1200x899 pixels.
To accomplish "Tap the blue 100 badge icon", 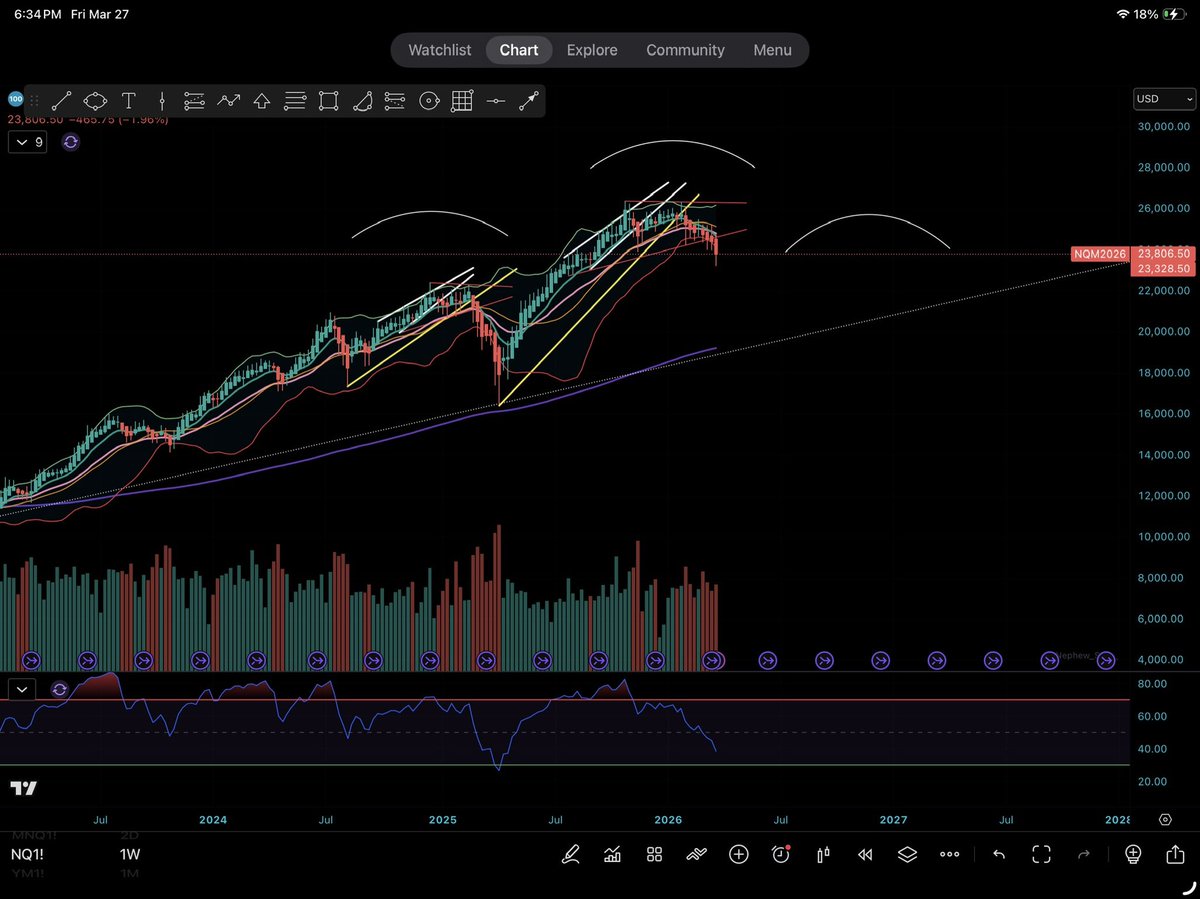I will 15,99.
